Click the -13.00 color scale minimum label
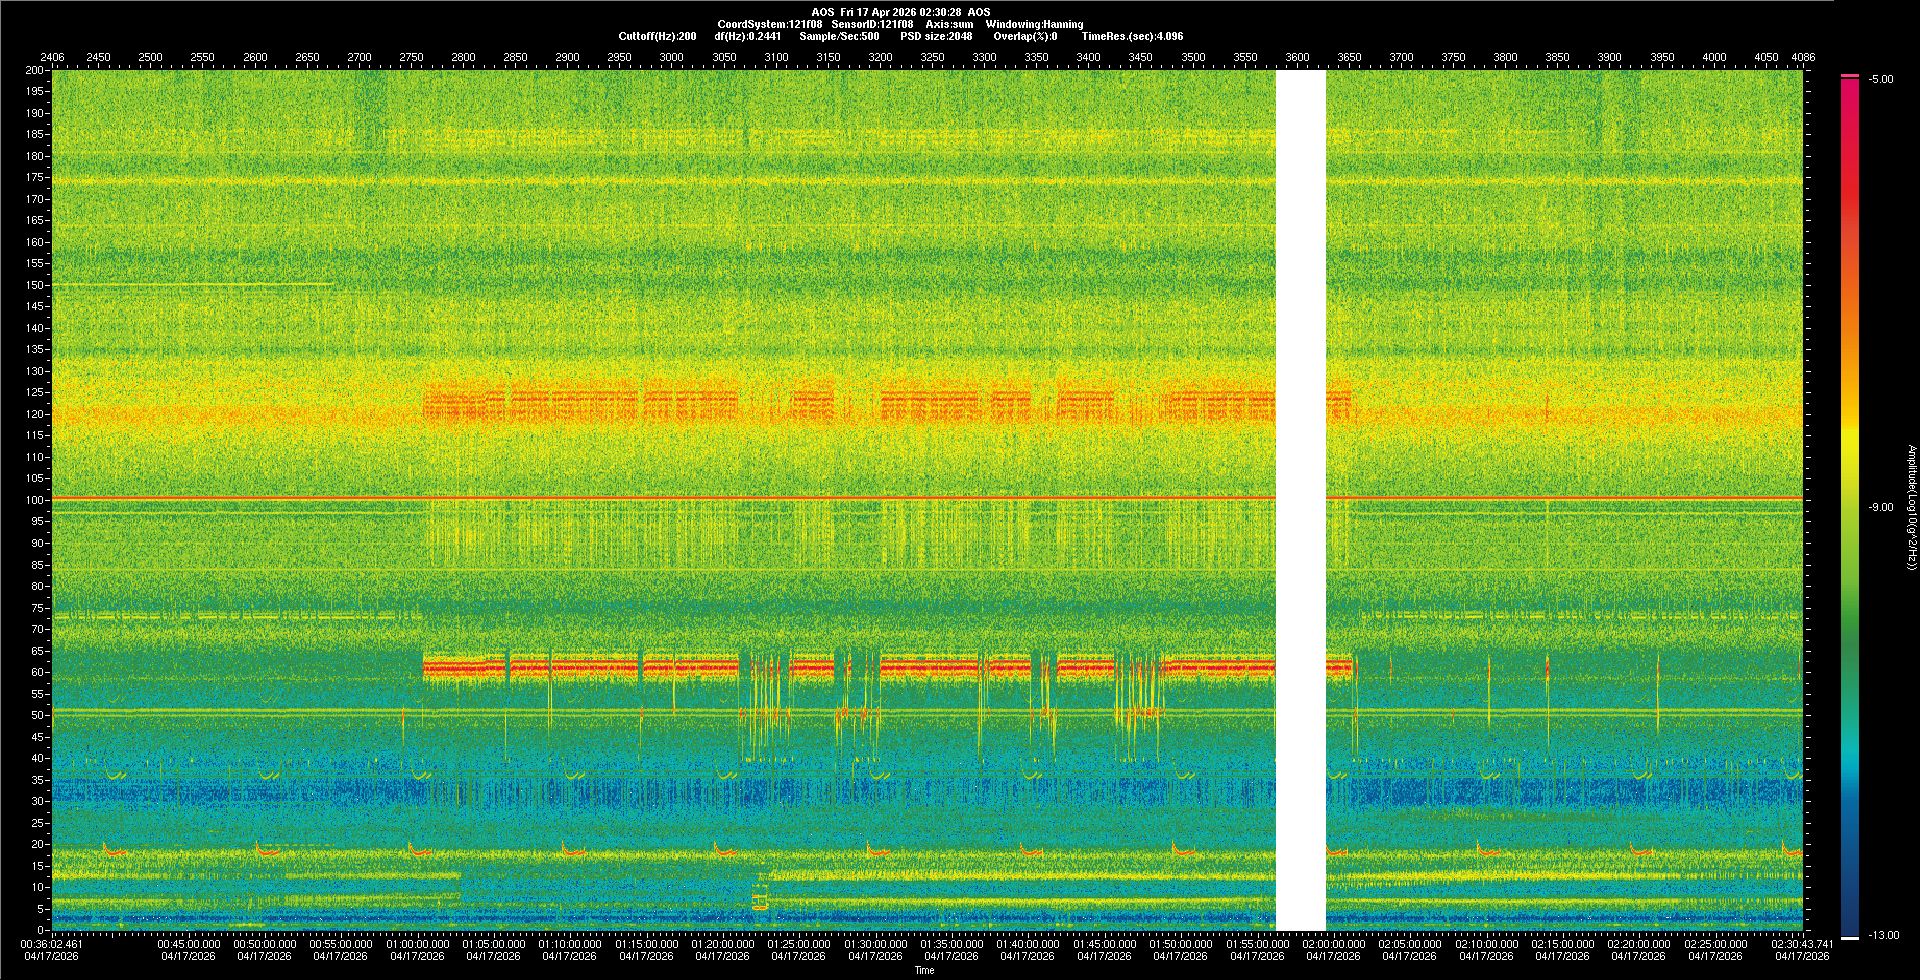Image resolution: width=1920 pixels, height=980 pixels. click(1882, 936)
